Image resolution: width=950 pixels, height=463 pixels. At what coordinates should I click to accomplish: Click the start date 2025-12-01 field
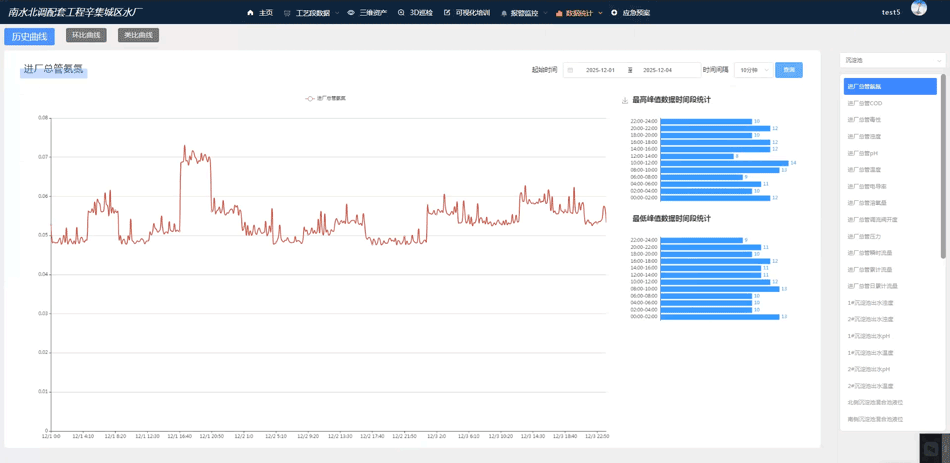point(600,70)
